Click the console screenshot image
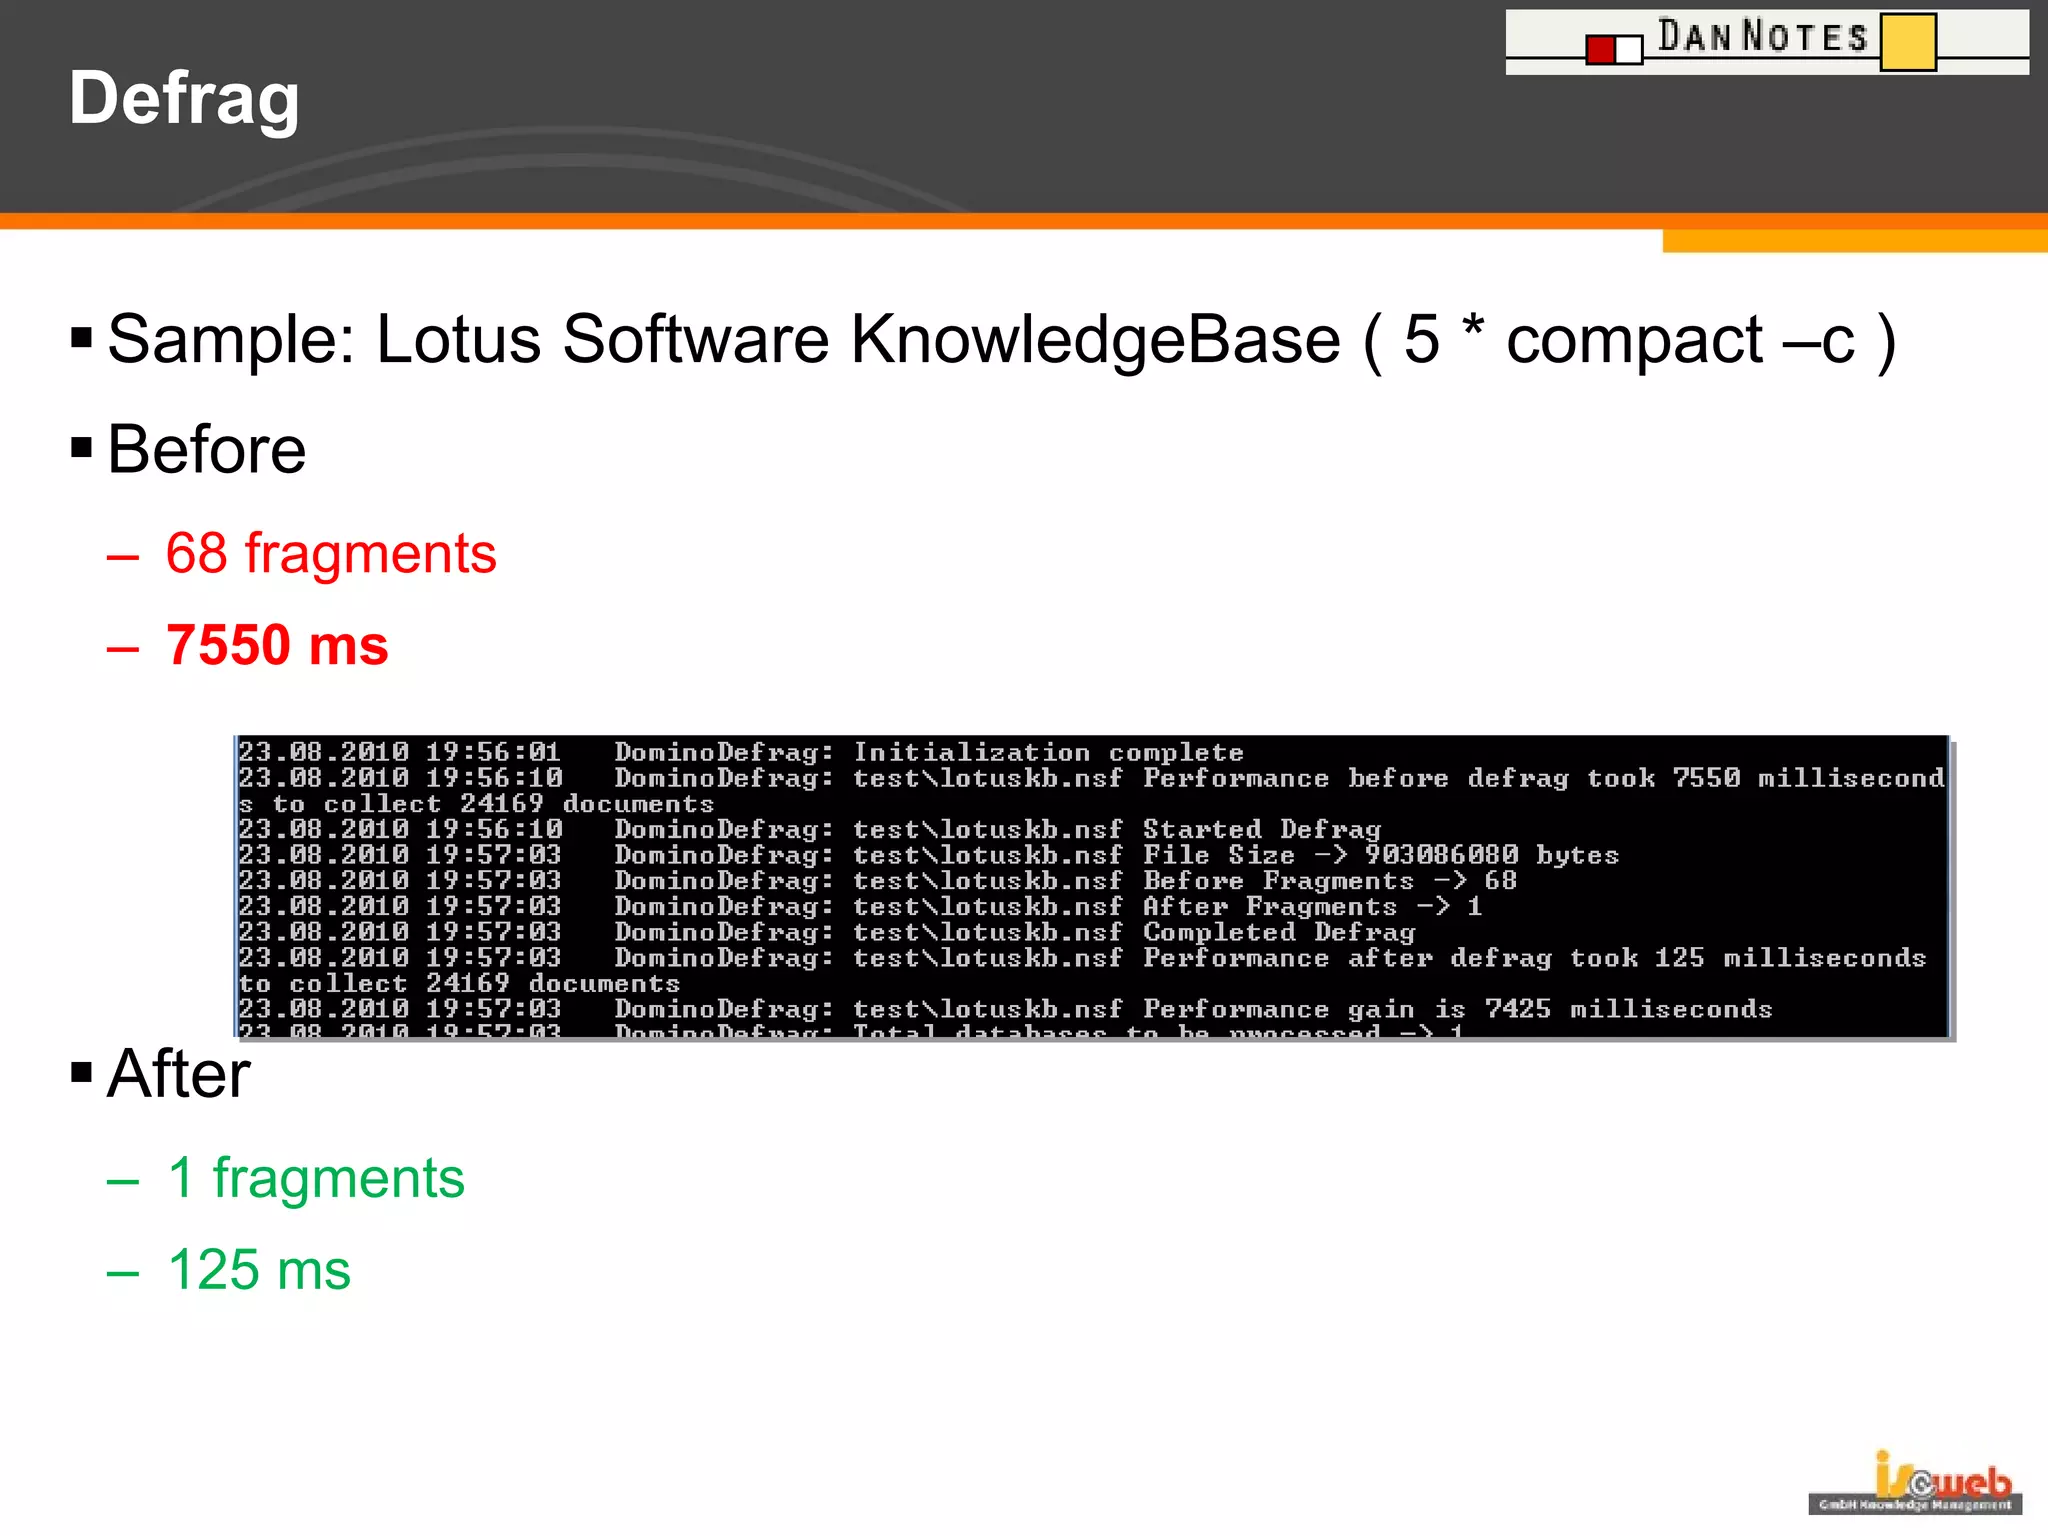This screenshot has height=1536, width=2048. (x=1094, y=888)
